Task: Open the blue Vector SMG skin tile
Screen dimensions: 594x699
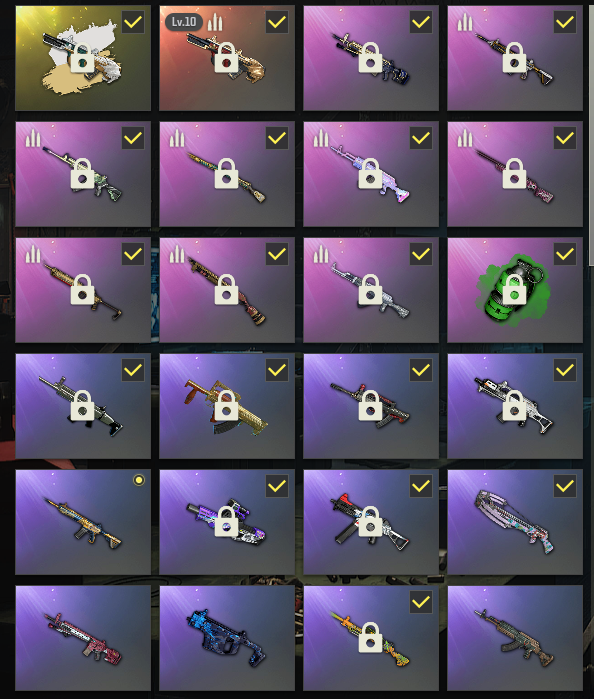Action: tap(227, 638)
